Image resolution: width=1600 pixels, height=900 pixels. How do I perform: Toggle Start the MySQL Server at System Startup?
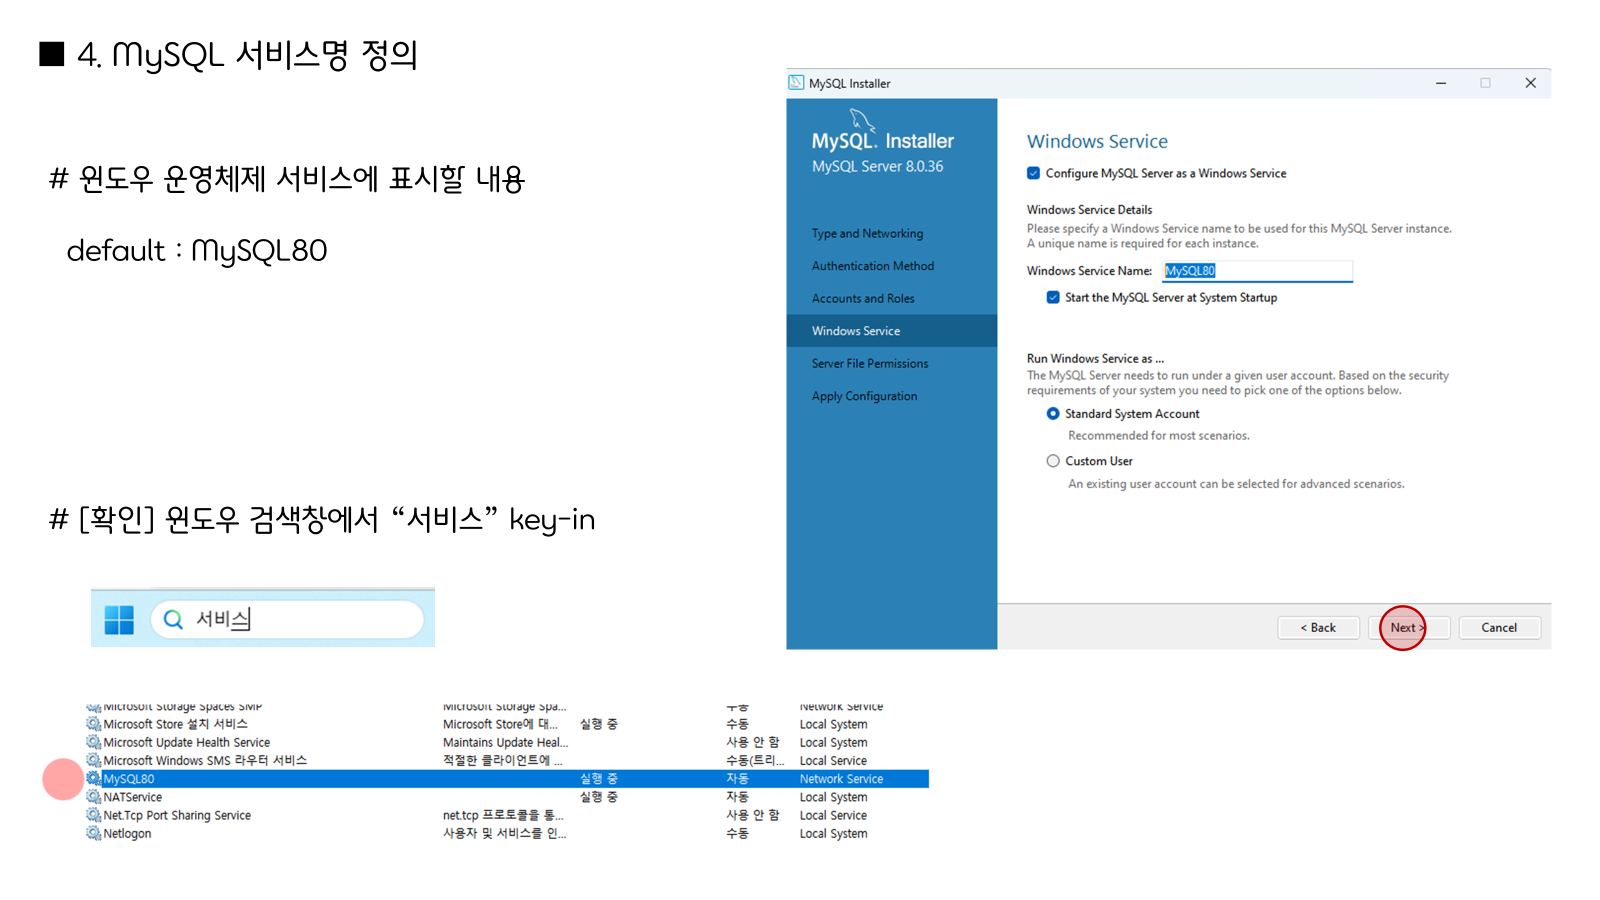[x=1053, y=297]
